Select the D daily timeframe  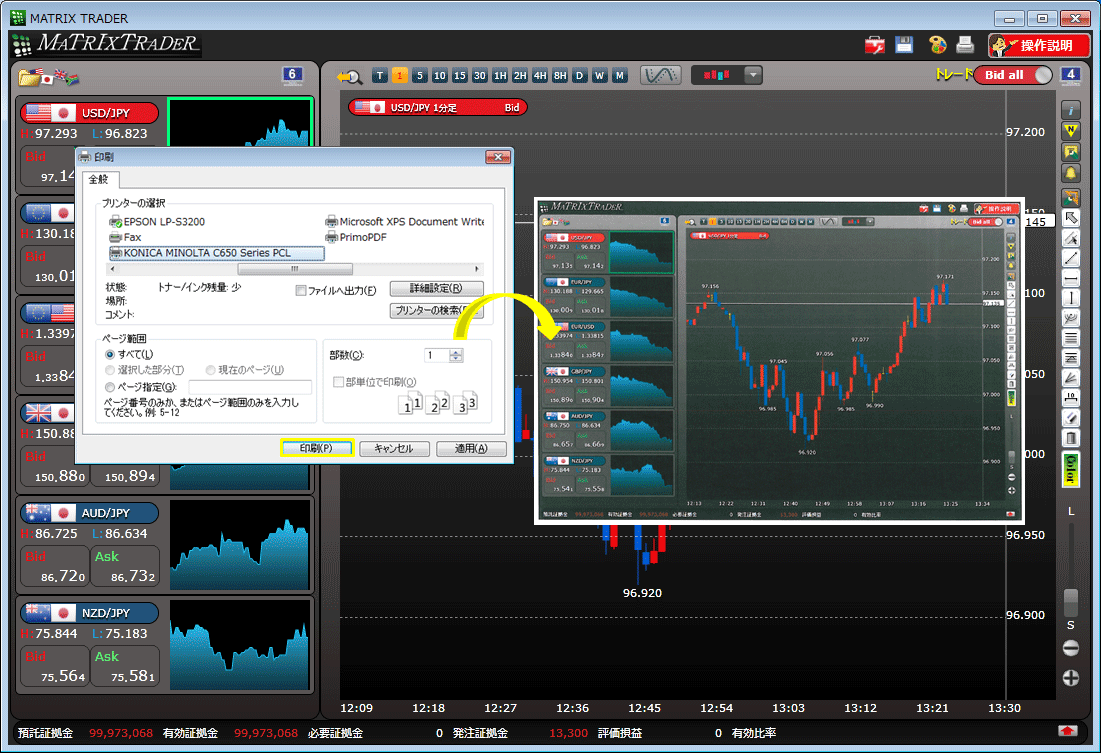579,76
